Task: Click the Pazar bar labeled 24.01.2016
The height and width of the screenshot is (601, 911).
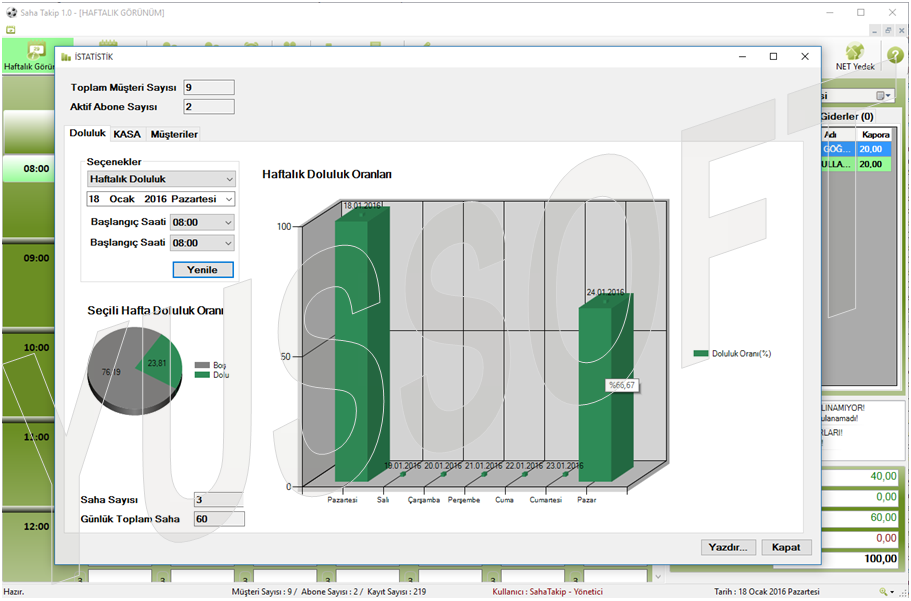Action: (604, 388)
